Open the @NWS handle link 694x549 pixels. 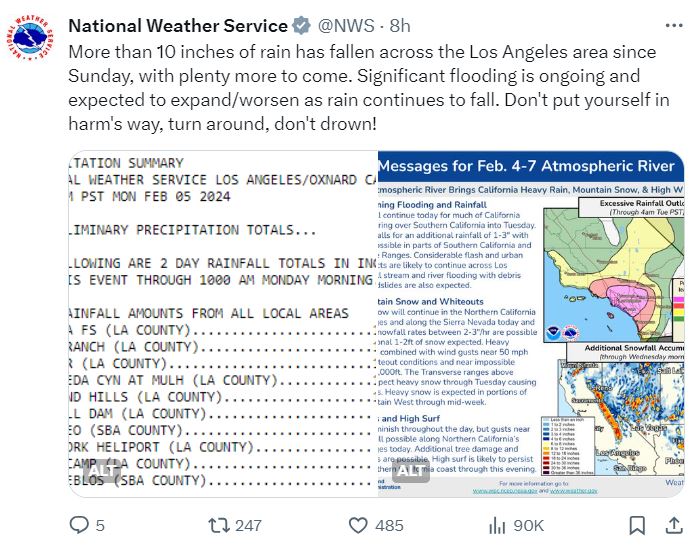coord(346,26)
